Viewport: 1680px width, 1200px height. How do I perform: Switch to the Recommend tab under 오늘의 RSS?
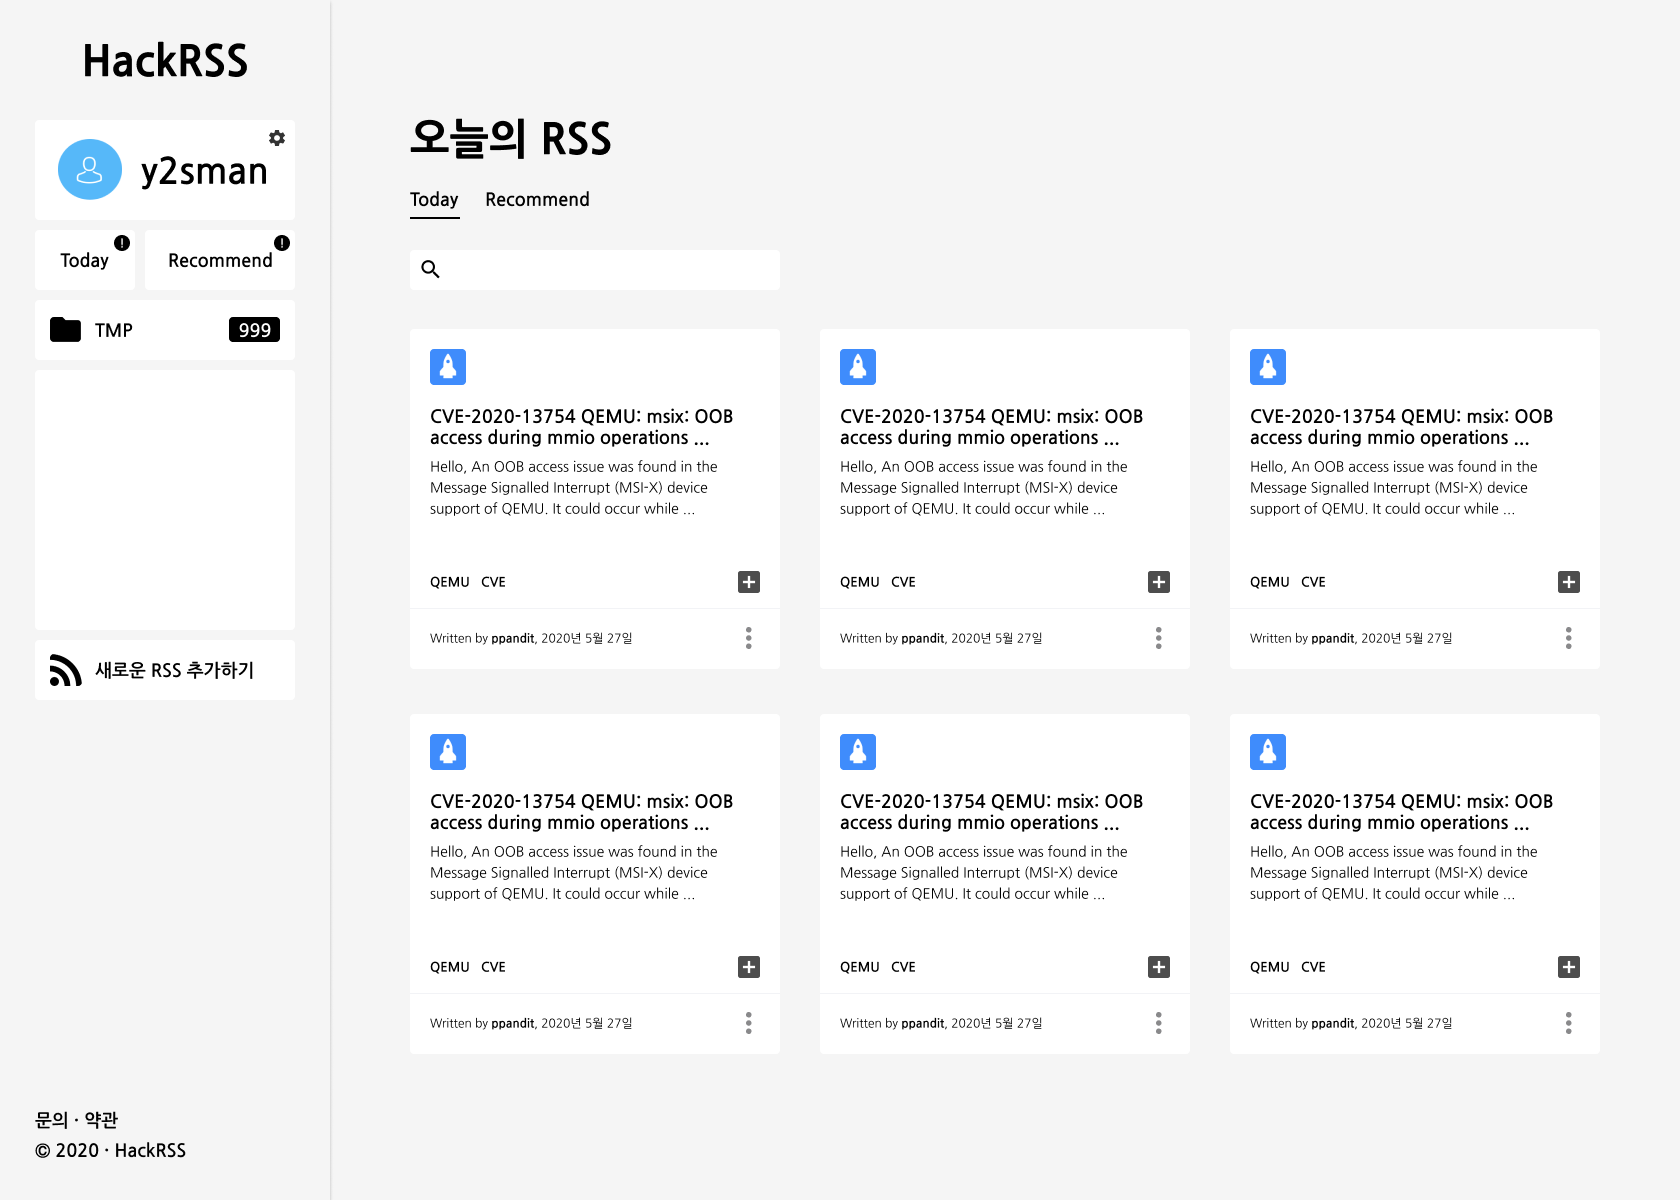point(537,200)
